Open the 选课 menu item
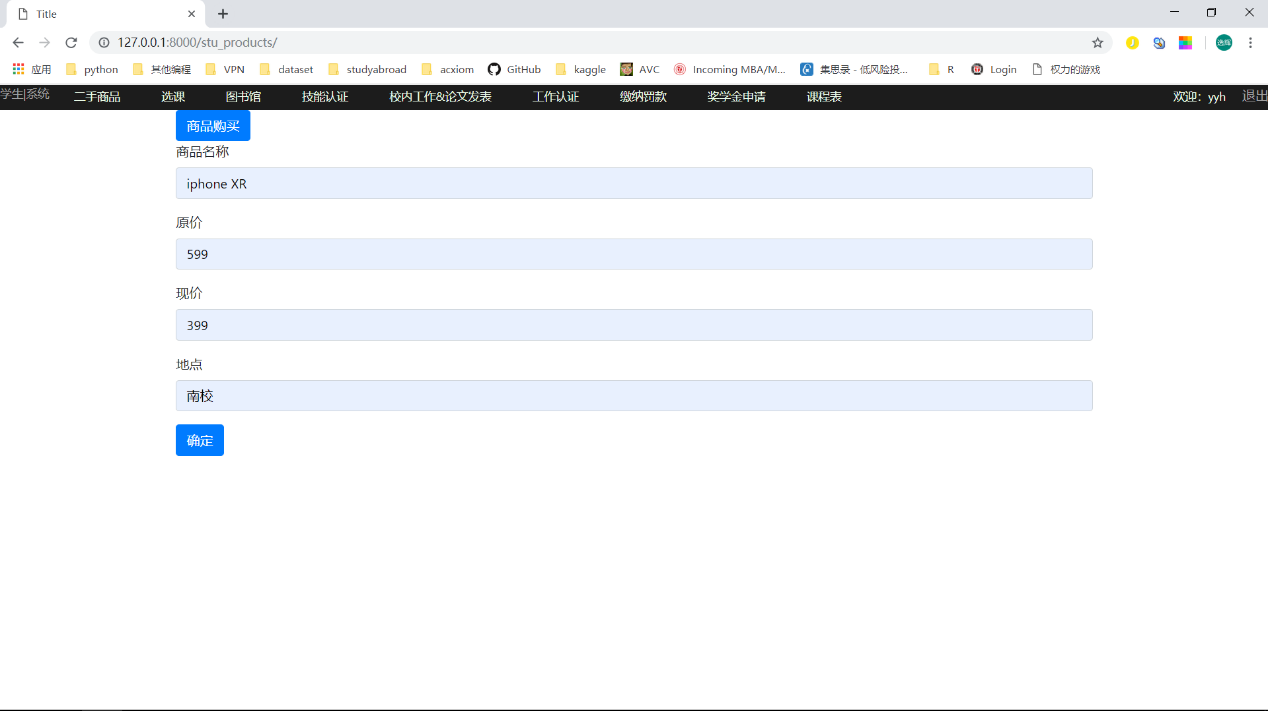The height and width of the screenshot is (711, 1268). (173, 97)
